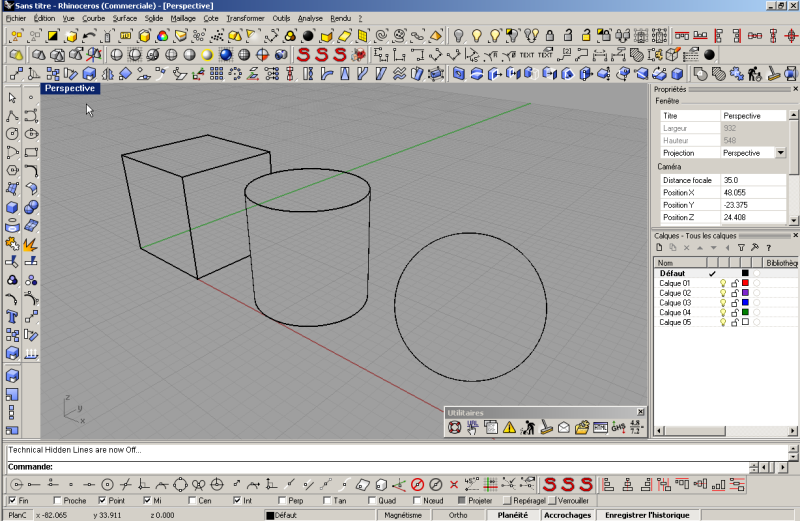
Task: Click the Perspective viewport title label
Action: pyautogui.click(x=70, y=88)
